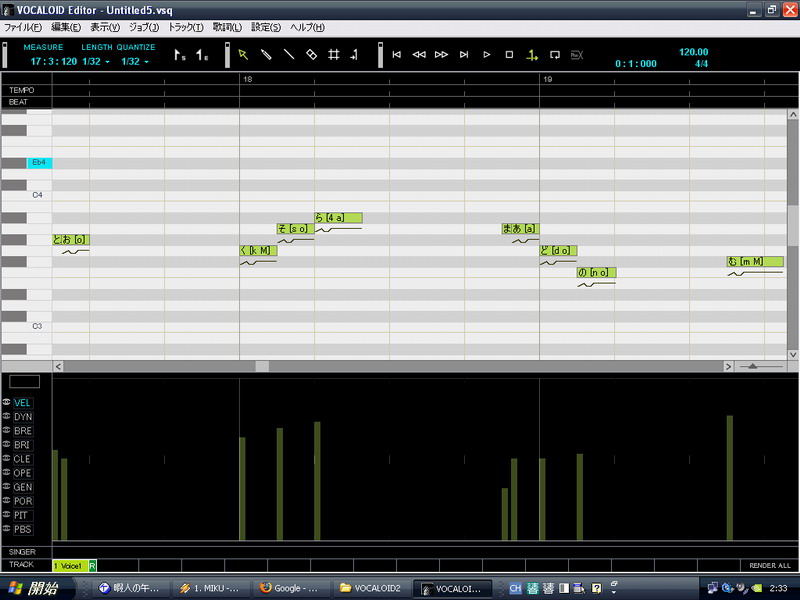Adjust the horizontal zoom slider
This screenshot has width=800, height=600.
[753, 366]
